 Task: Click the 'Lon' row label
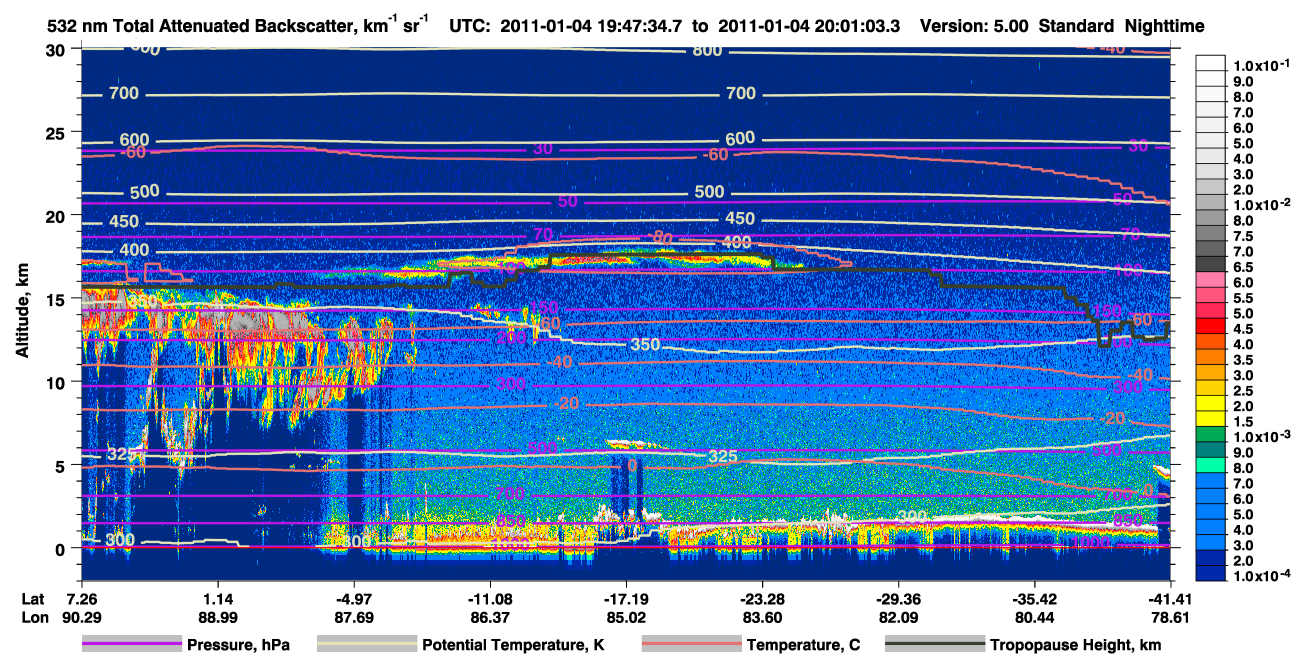pyautogui.click(x=33, y=618)
